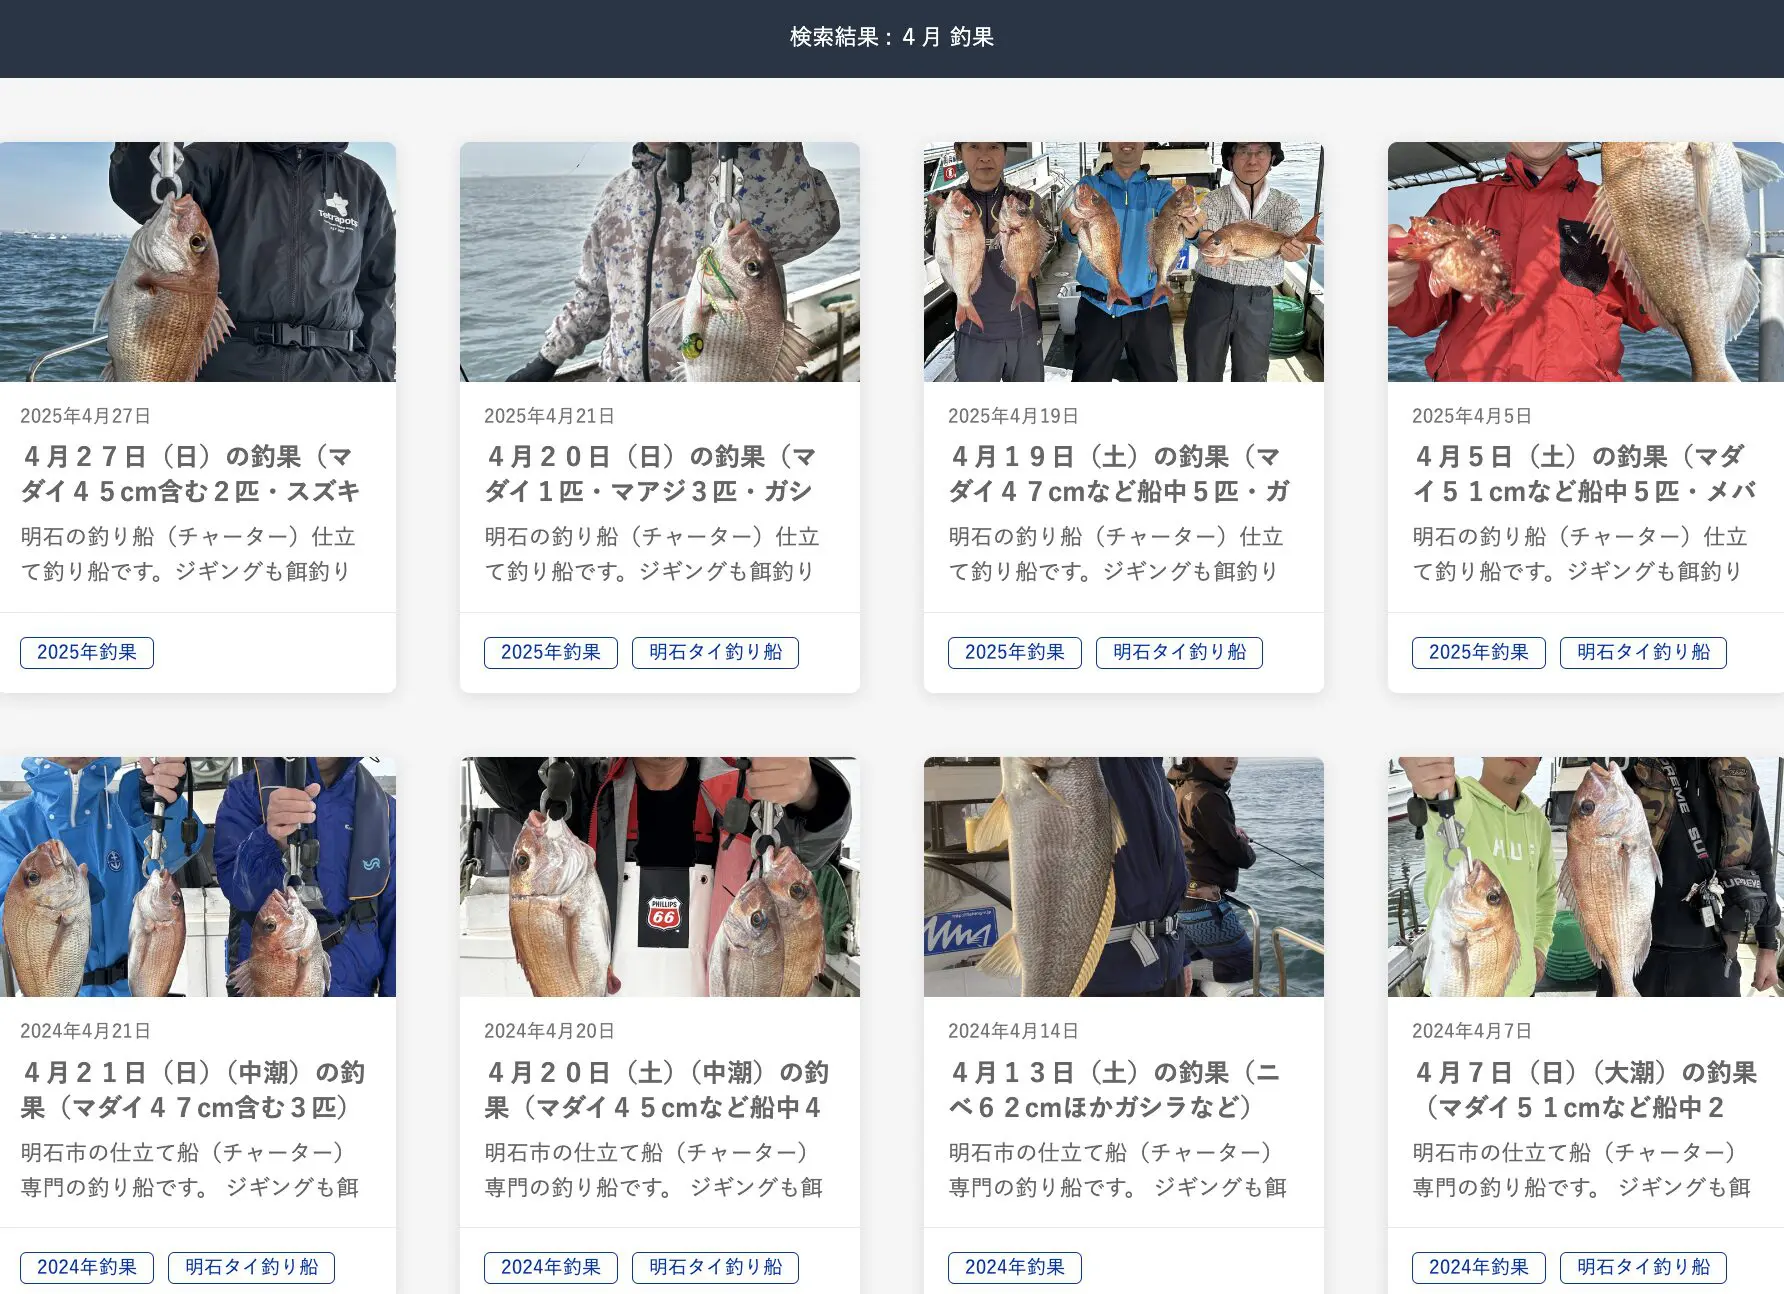Click the April 14, 2024 card photo
Viewport: 1784px width, 1294px height.
(x=1123, y=877)
